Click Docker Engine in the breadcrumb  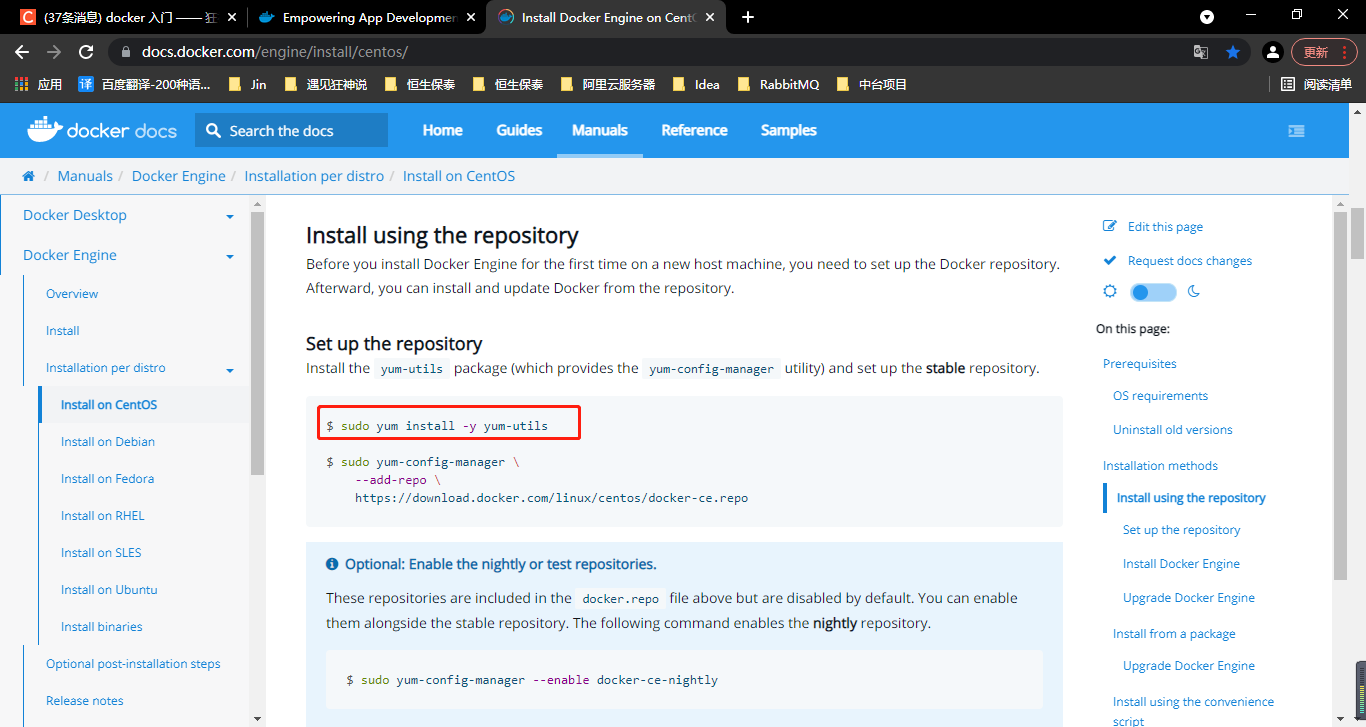pyautogui.click(x=179, y=176)
